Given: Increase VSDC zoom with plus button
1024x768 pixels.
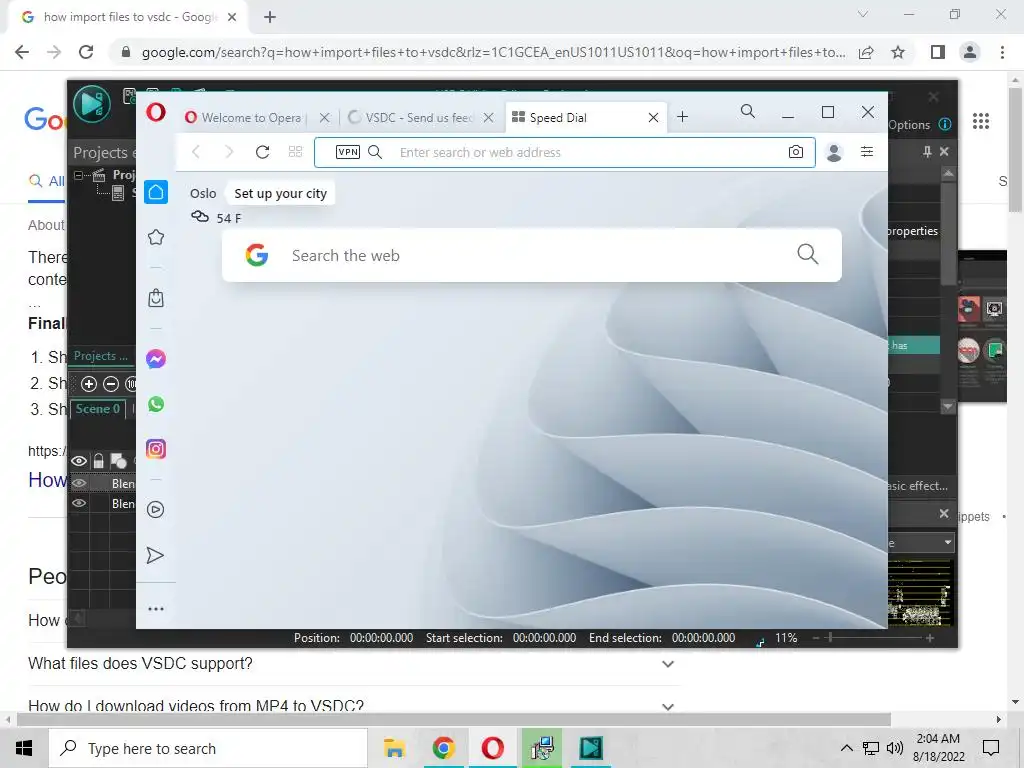Looking at the screenshot, I should point(930,638).
